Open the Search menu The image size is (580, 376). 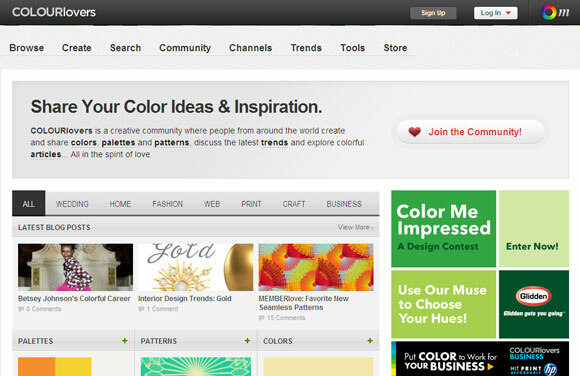125,48
